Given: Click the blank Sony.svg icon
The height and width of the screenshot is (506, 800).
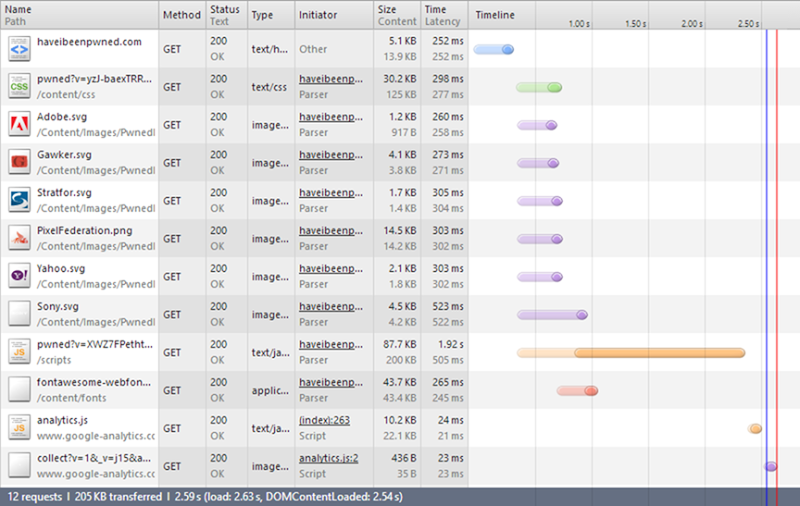Looking at the screenshot, I should pos(19,314).
